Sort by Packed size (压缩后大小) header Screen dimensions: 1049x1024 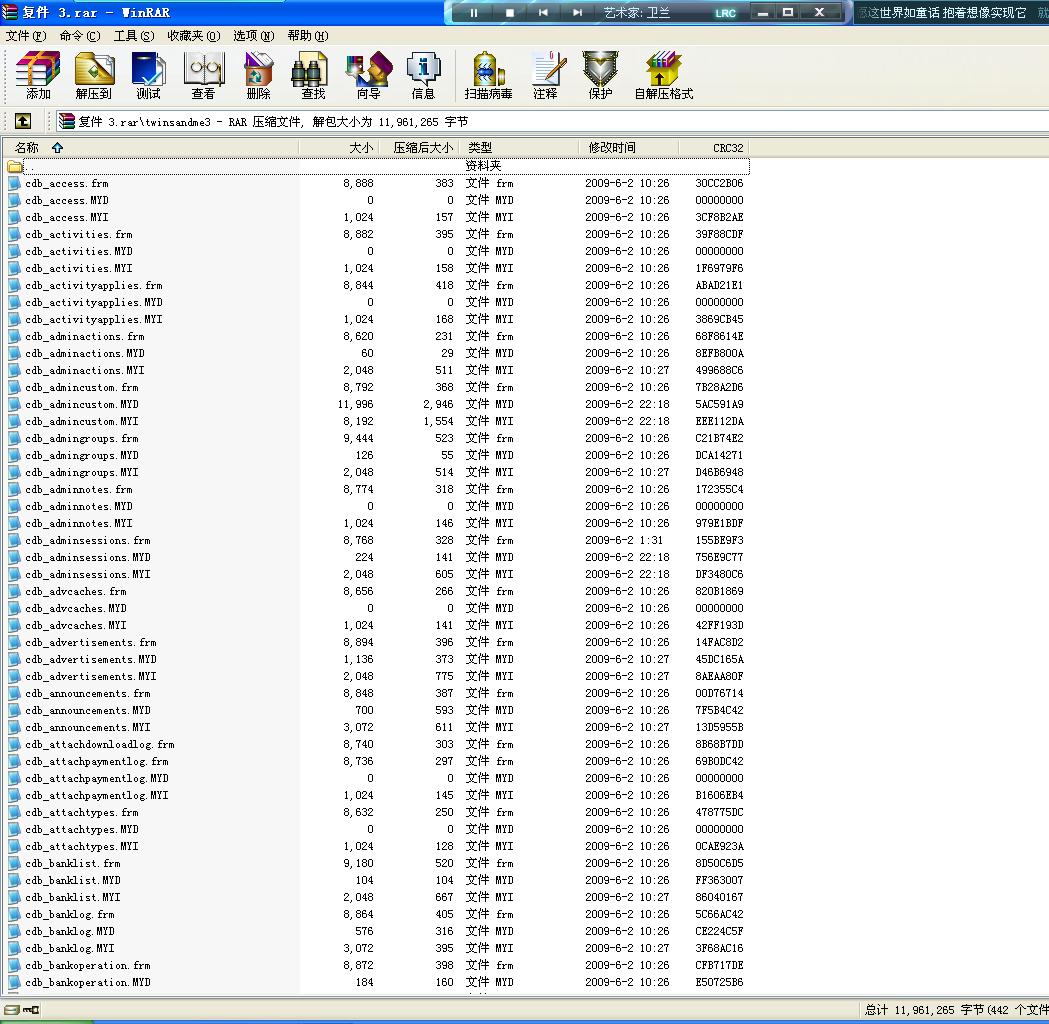click(419, 148)
